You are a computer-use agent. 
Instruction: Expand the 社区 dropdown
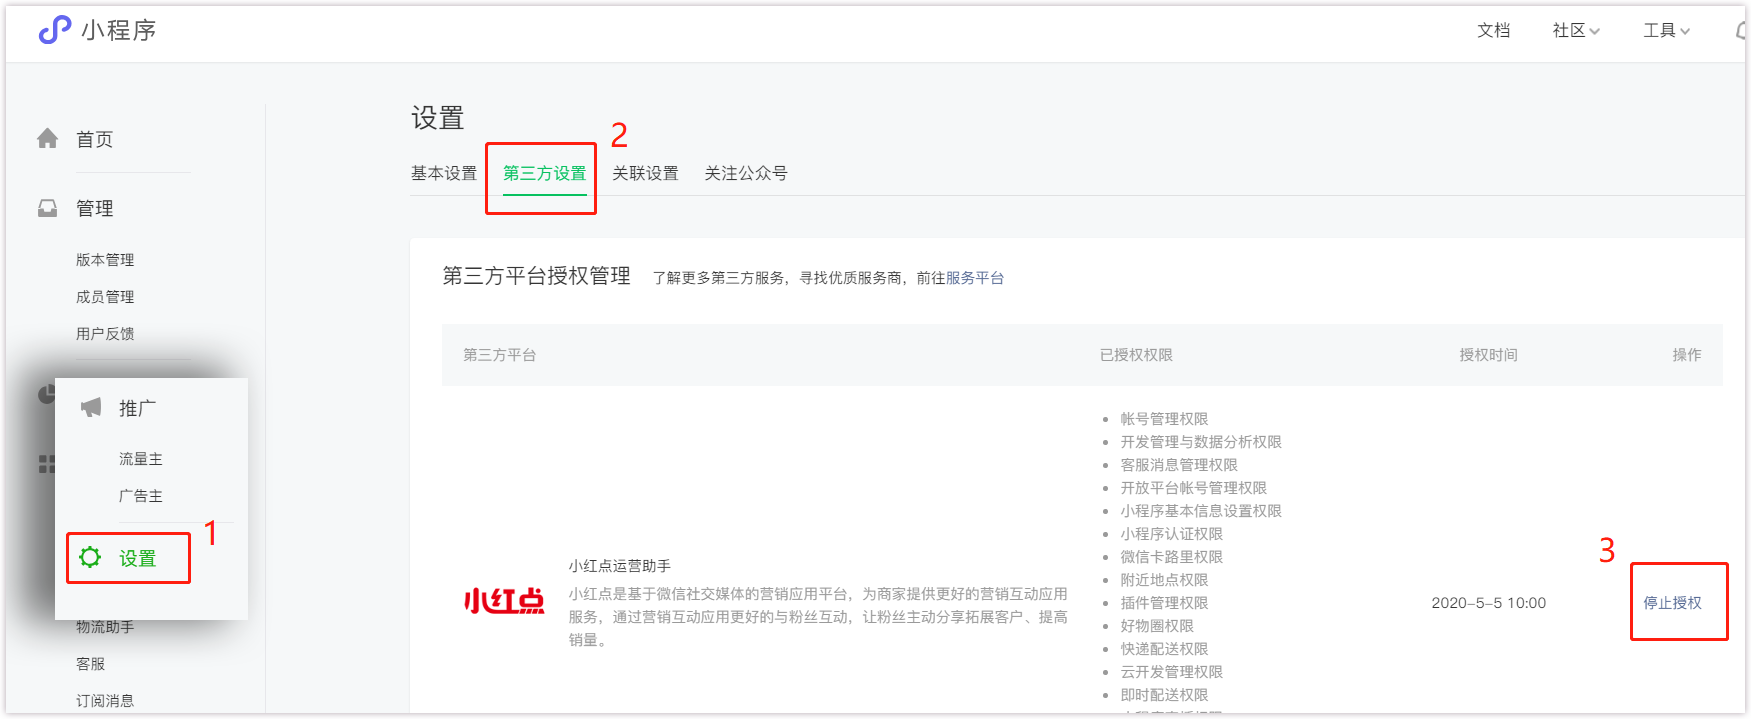pos(1576,30)
